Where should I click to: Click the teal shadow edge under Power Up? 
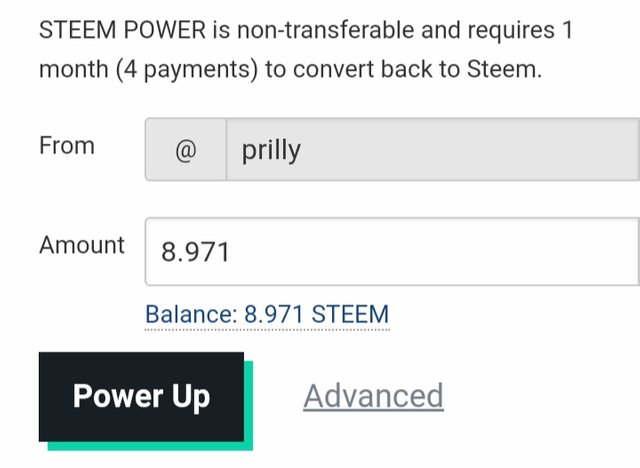point(150,446)
